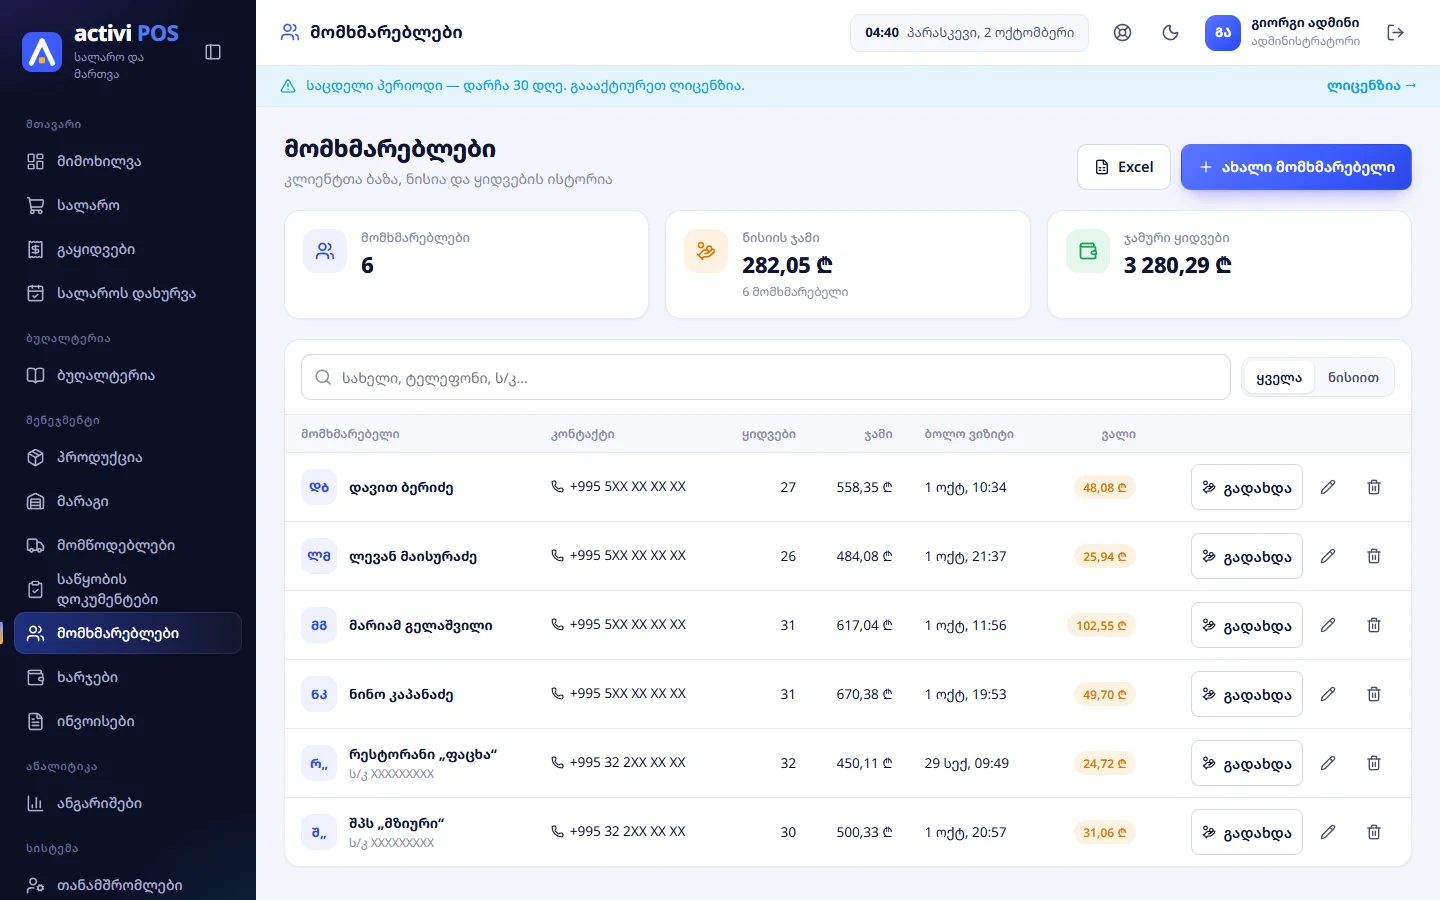Go to გაყიდვები in the sidebar

128,250
